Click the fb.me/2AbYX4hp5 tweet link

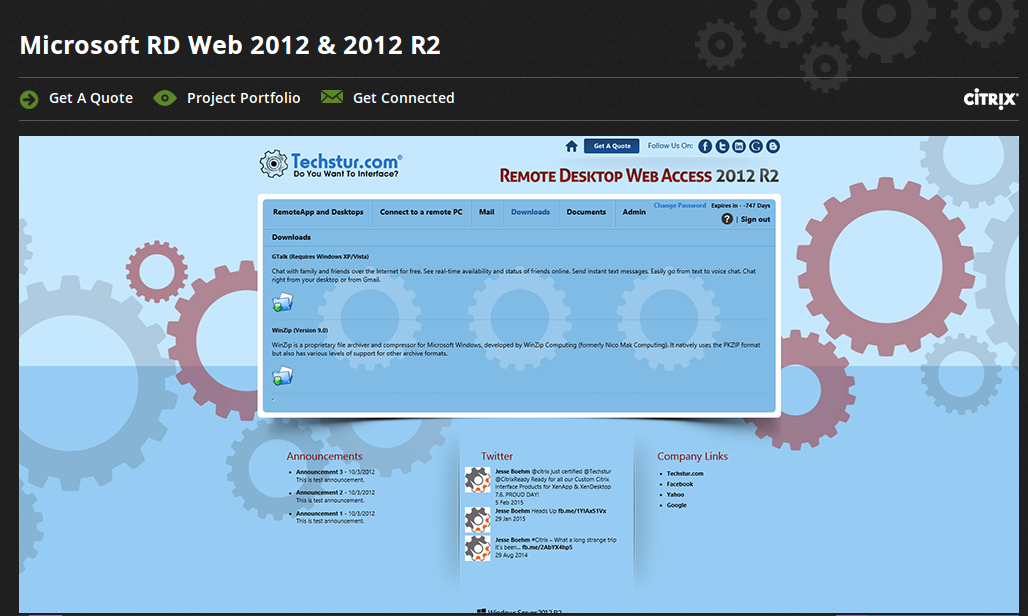[x=547, y=547]
